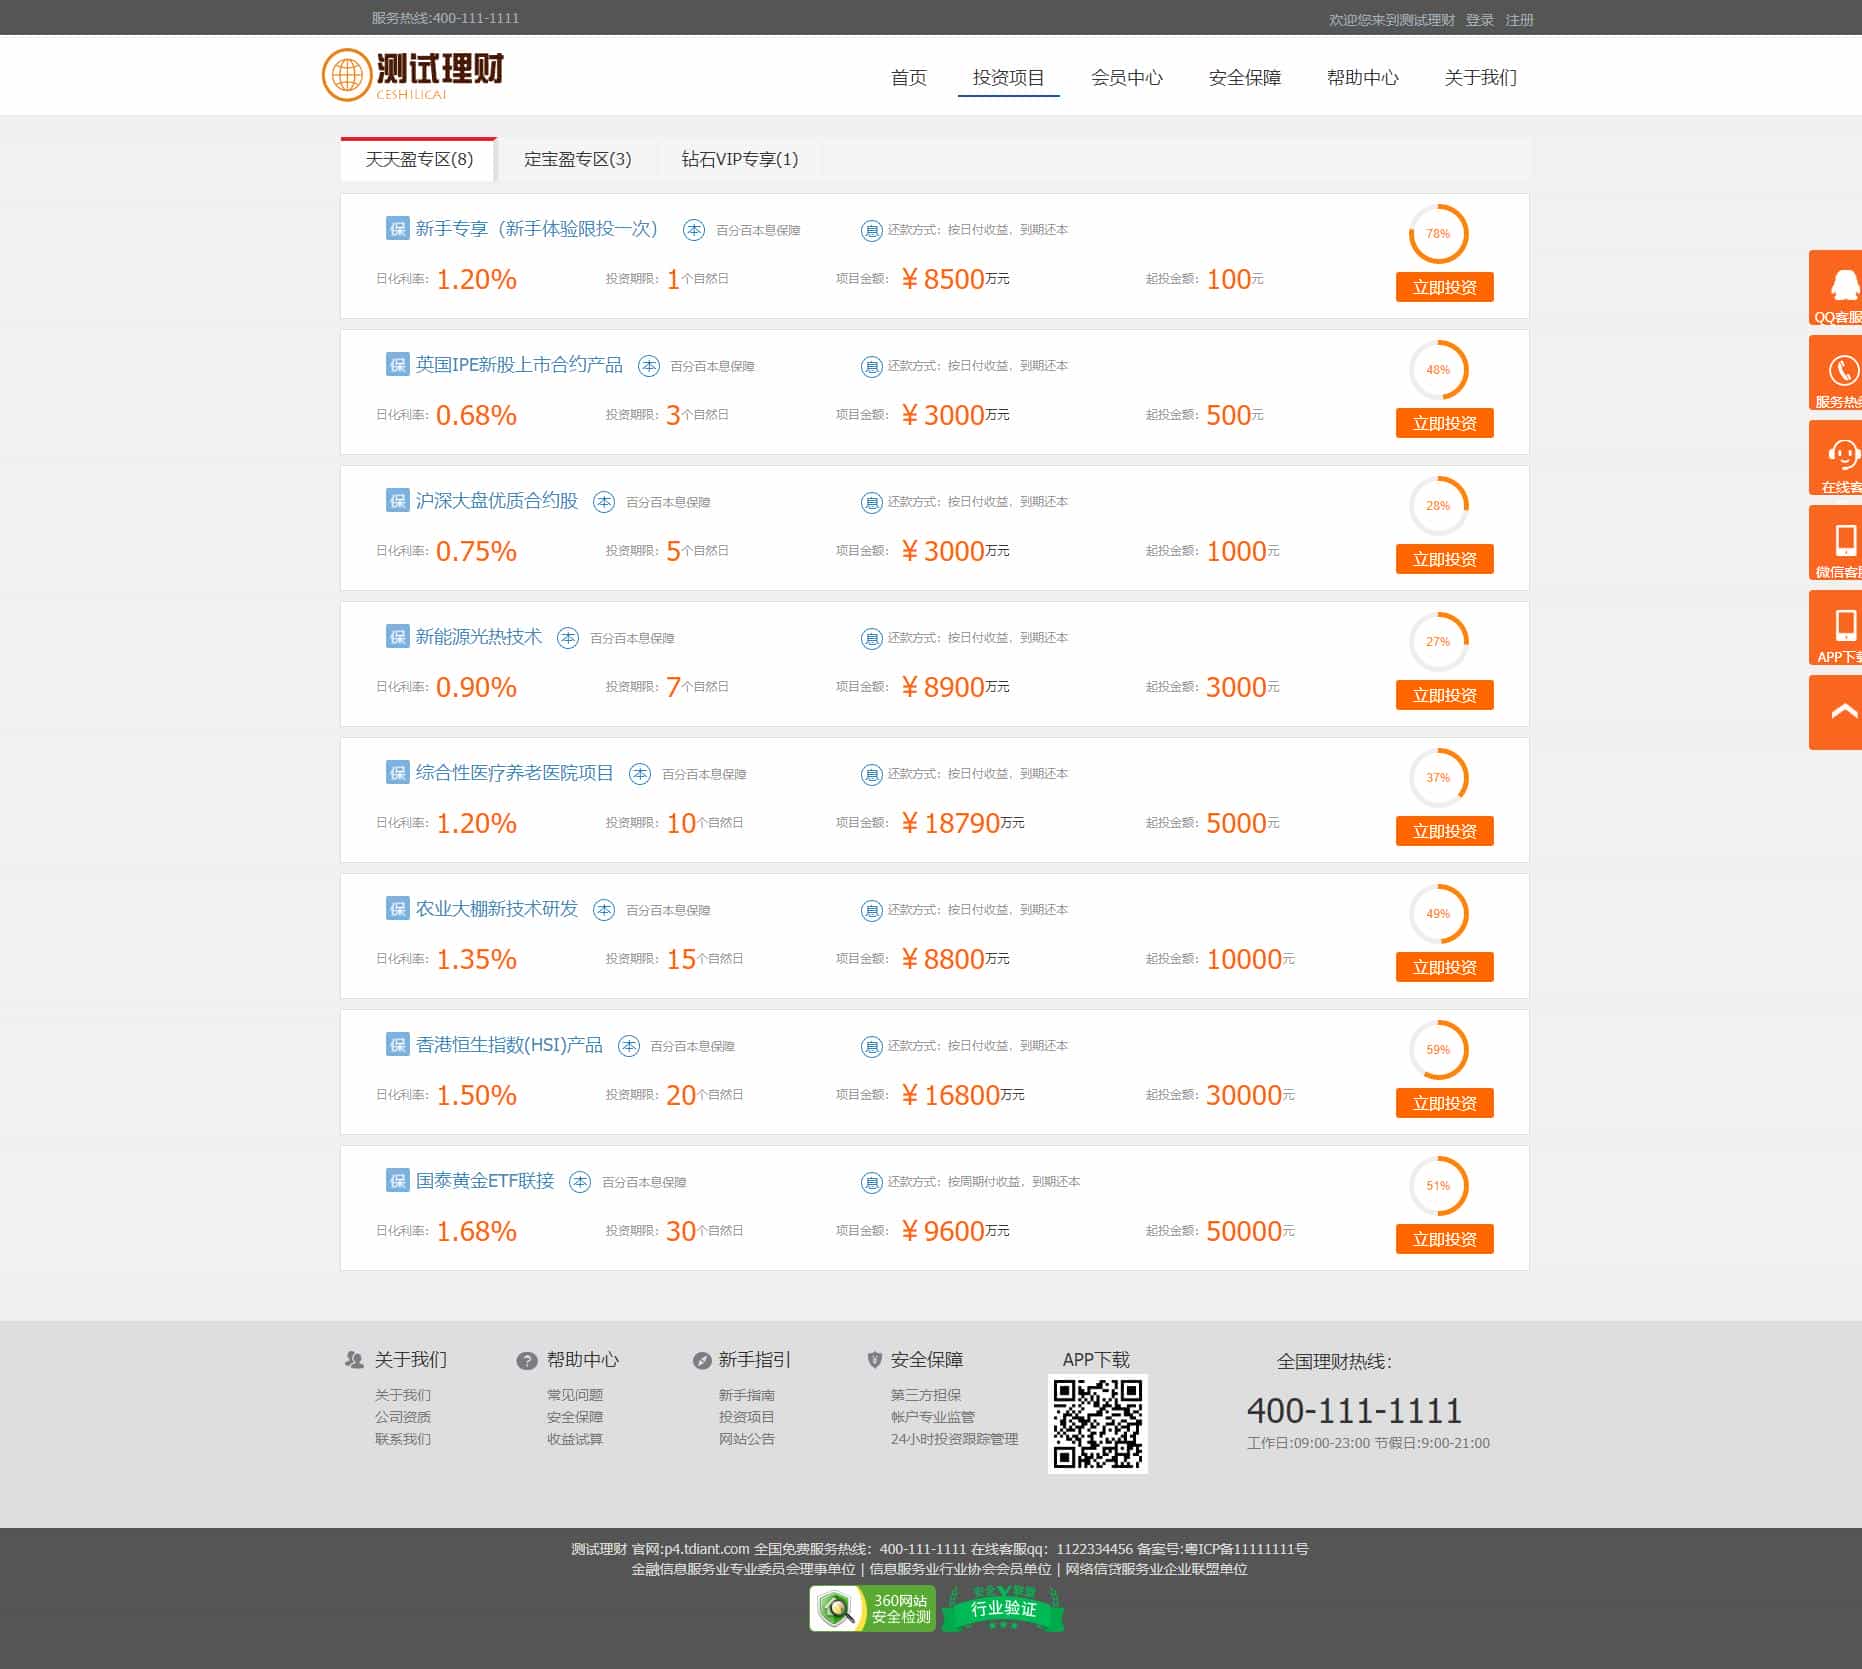Open 常见问题 in the footer
Image resolution: width=1862 pixels, height=1669 pixels.
574,1394
